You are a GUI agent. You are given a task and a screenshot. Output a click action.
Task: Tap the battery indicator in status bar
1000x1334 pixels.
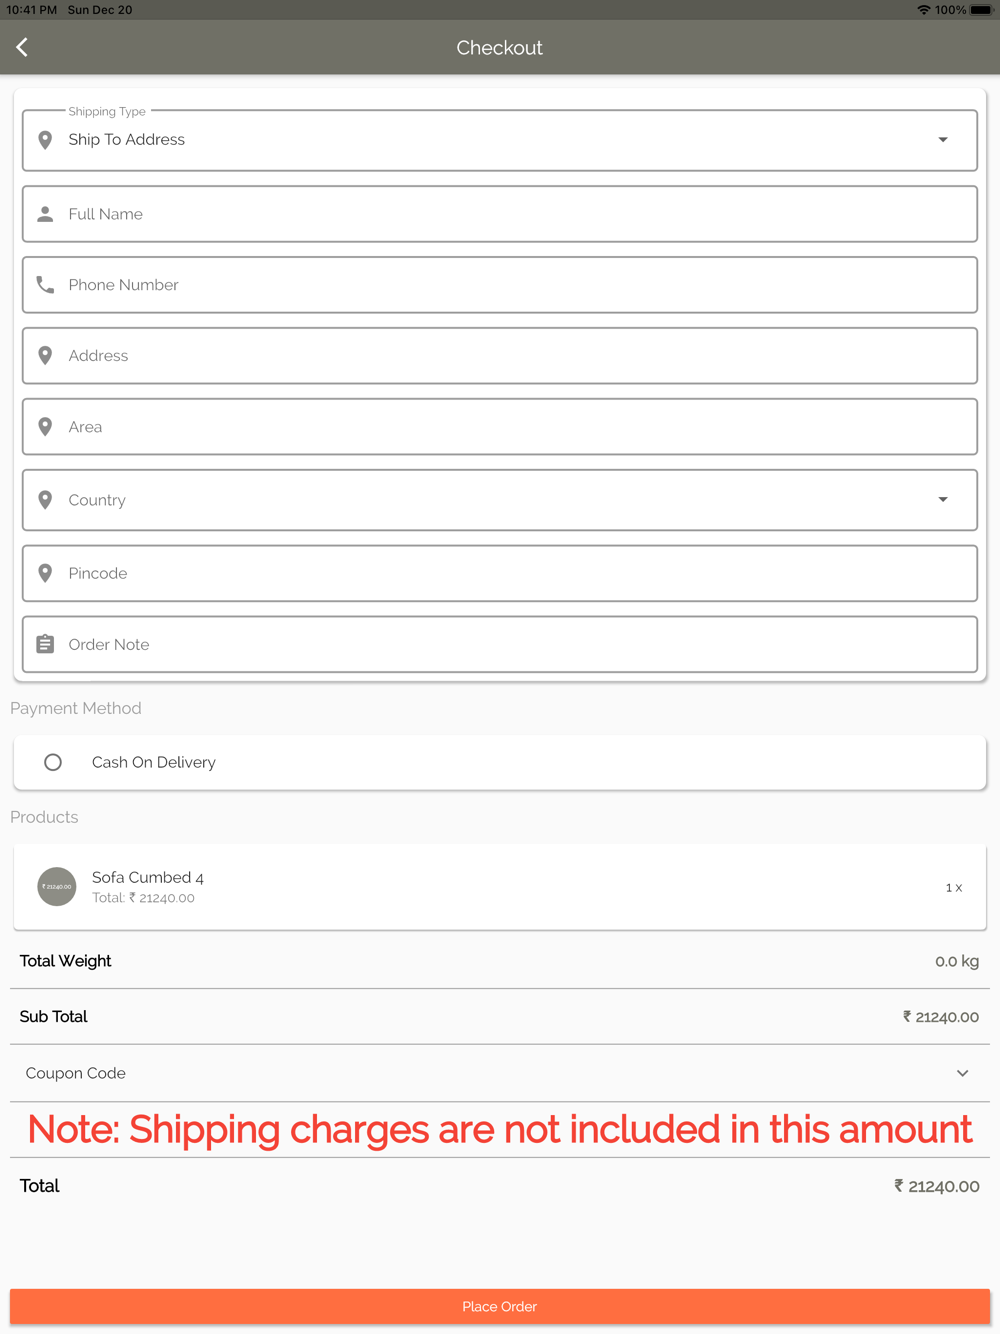coord(980,10)
